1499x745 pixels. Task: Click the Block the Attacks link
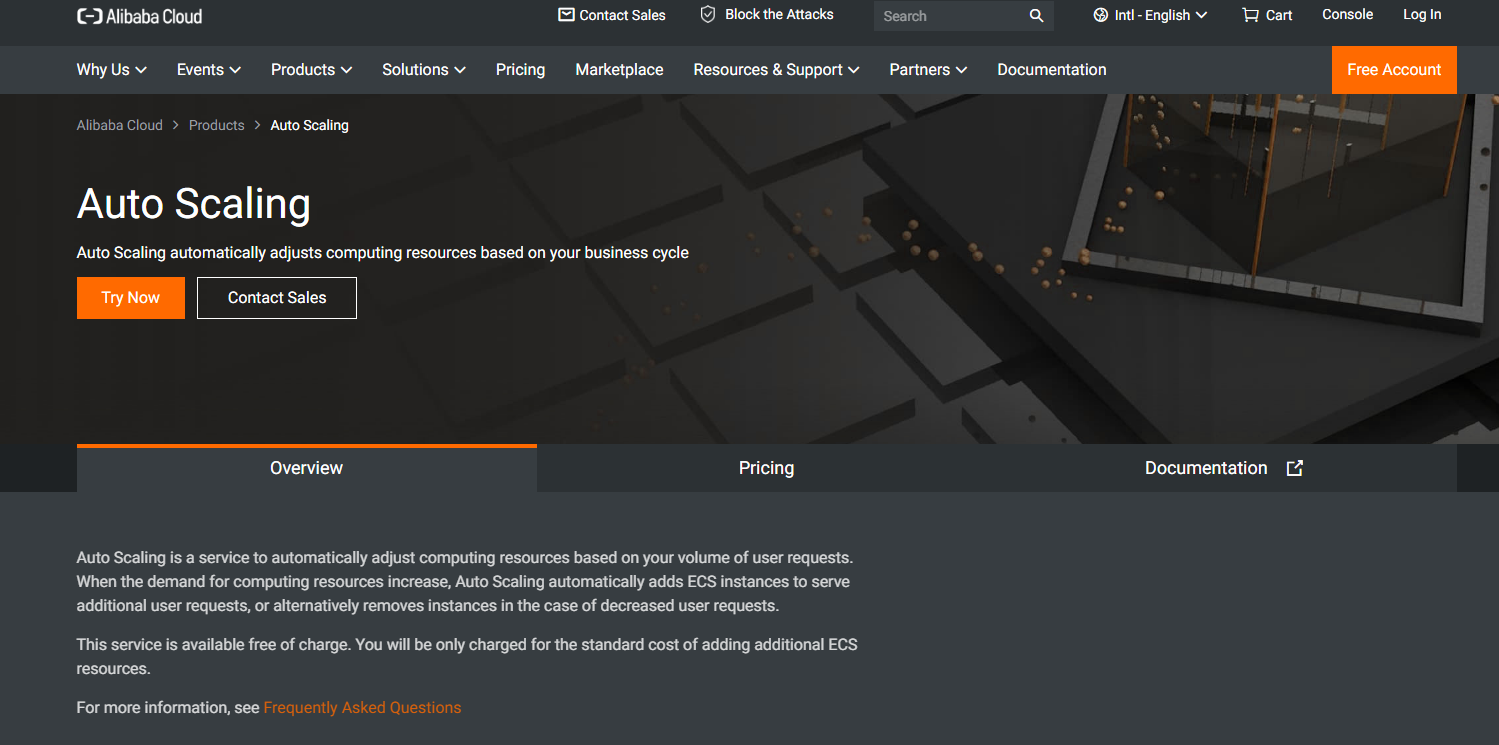coord(767,14)
